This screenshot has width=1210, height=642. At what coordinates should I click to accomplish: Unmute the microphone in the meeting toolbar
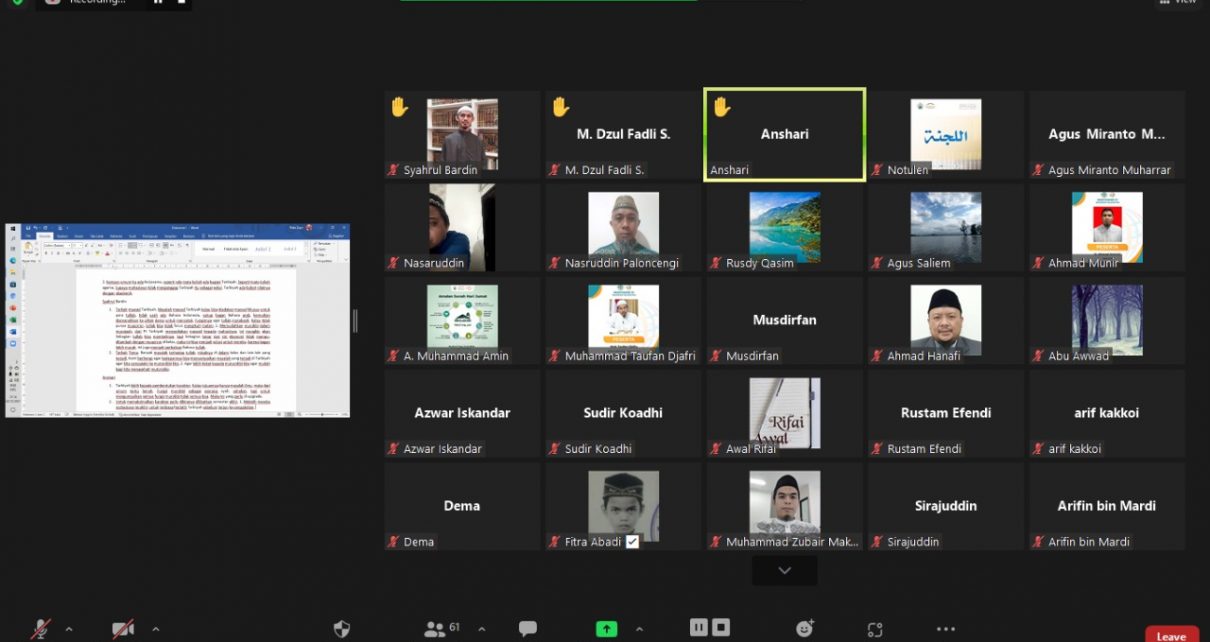pos(41,629)
